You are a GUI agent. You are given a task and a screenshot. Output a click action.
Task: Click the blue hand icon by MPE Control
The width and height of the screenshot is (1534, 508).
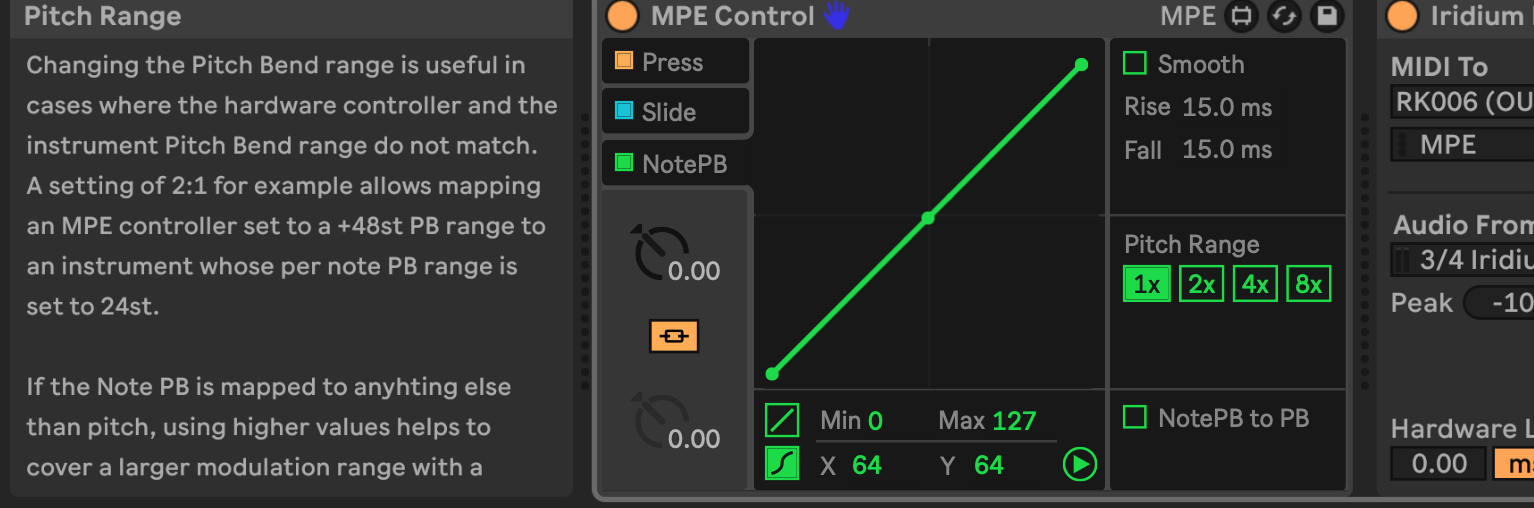[836, 16]
